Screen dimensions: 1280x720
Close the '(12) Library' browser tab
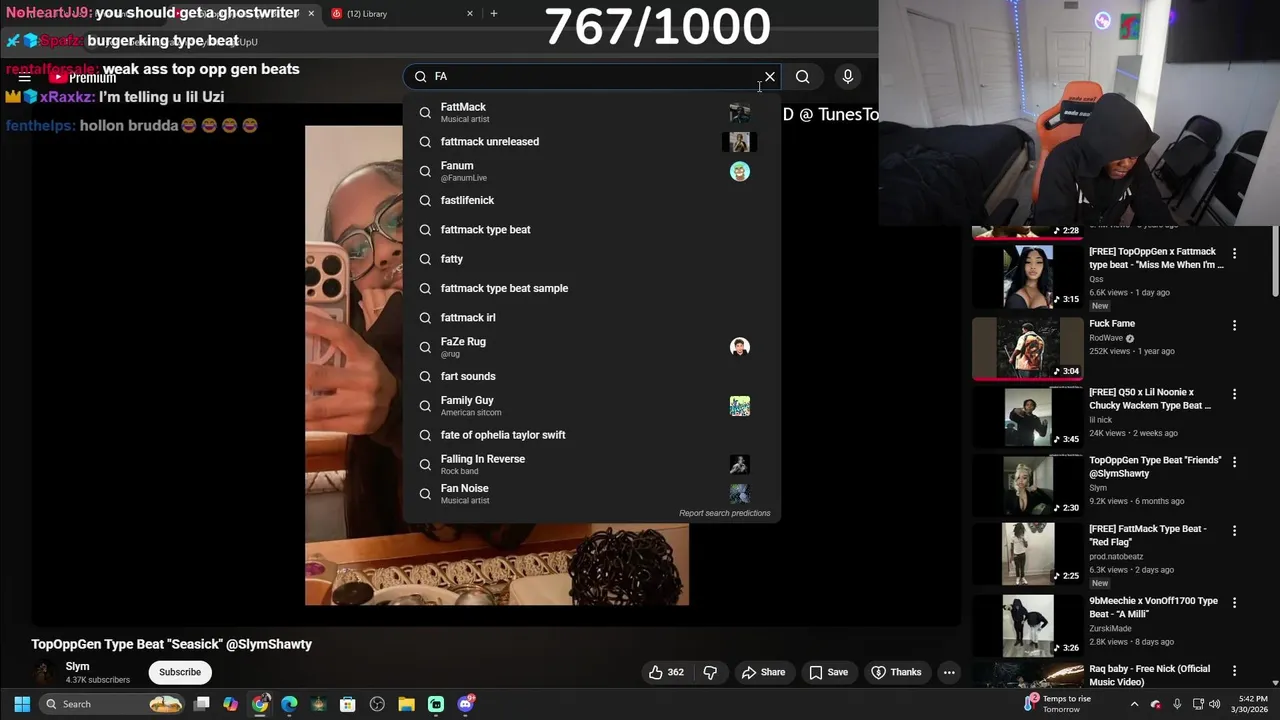[470, 13]
